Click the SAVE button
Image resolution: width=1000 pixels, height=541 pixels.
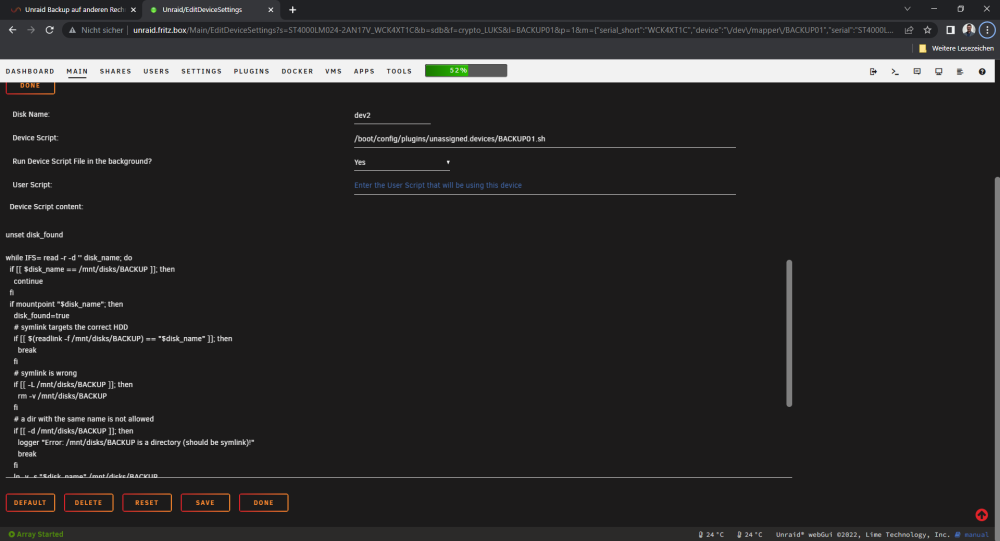pyautogui.click(x=205, y=503)
